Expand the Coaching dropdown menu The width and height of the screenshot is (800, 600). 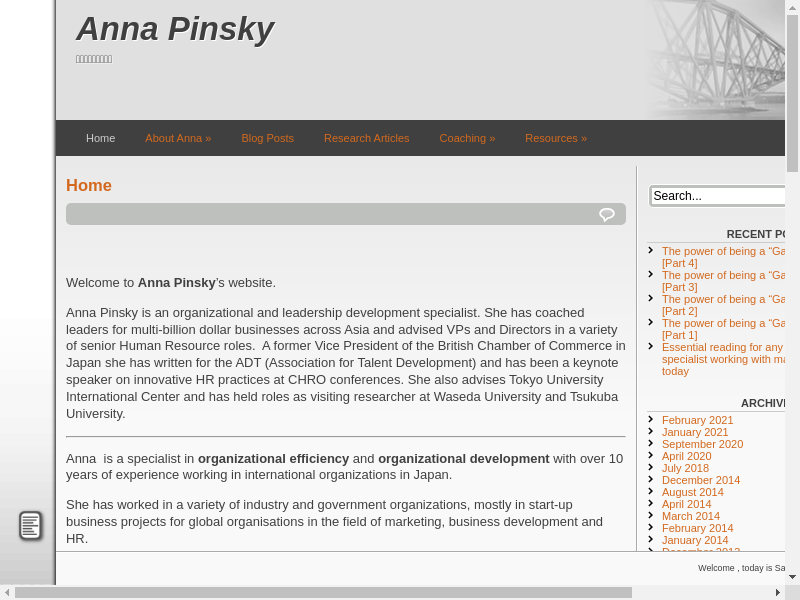click(x=467, y=138)
